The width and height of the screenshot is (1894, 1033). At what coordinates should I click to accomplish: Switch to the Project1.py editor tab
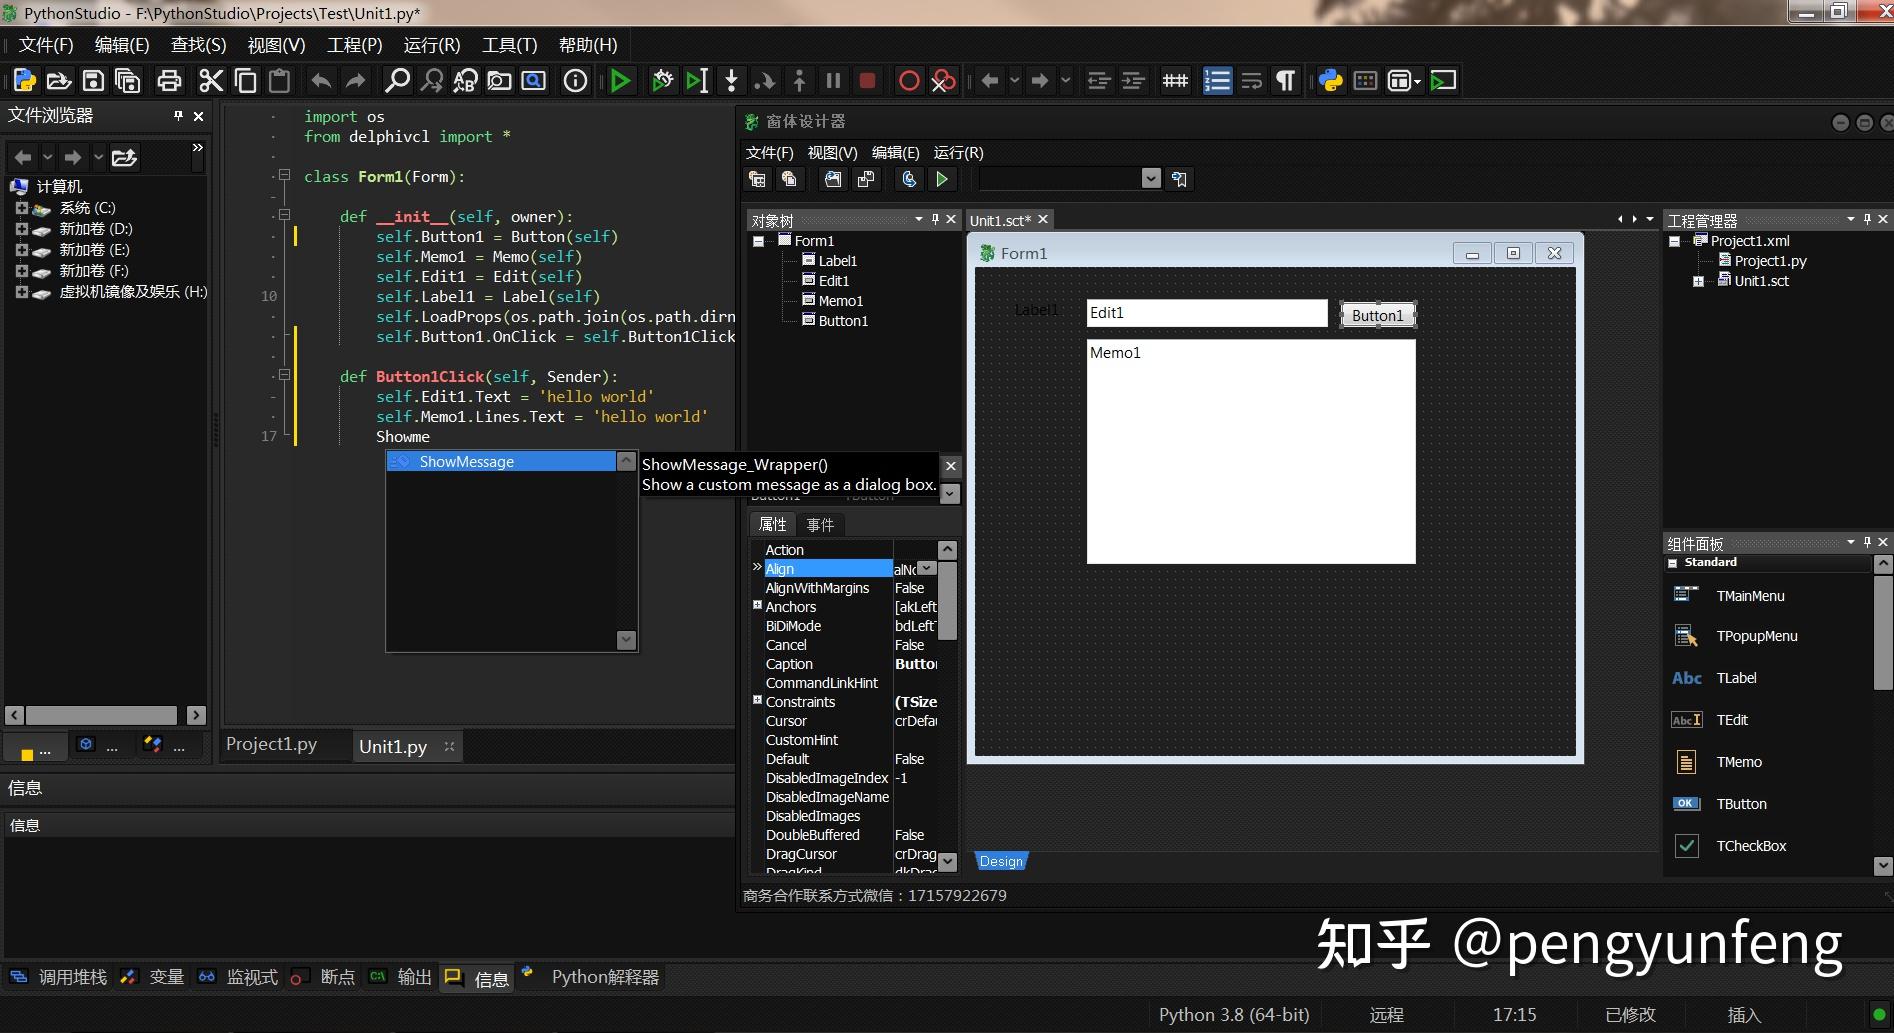coord(270,744)
